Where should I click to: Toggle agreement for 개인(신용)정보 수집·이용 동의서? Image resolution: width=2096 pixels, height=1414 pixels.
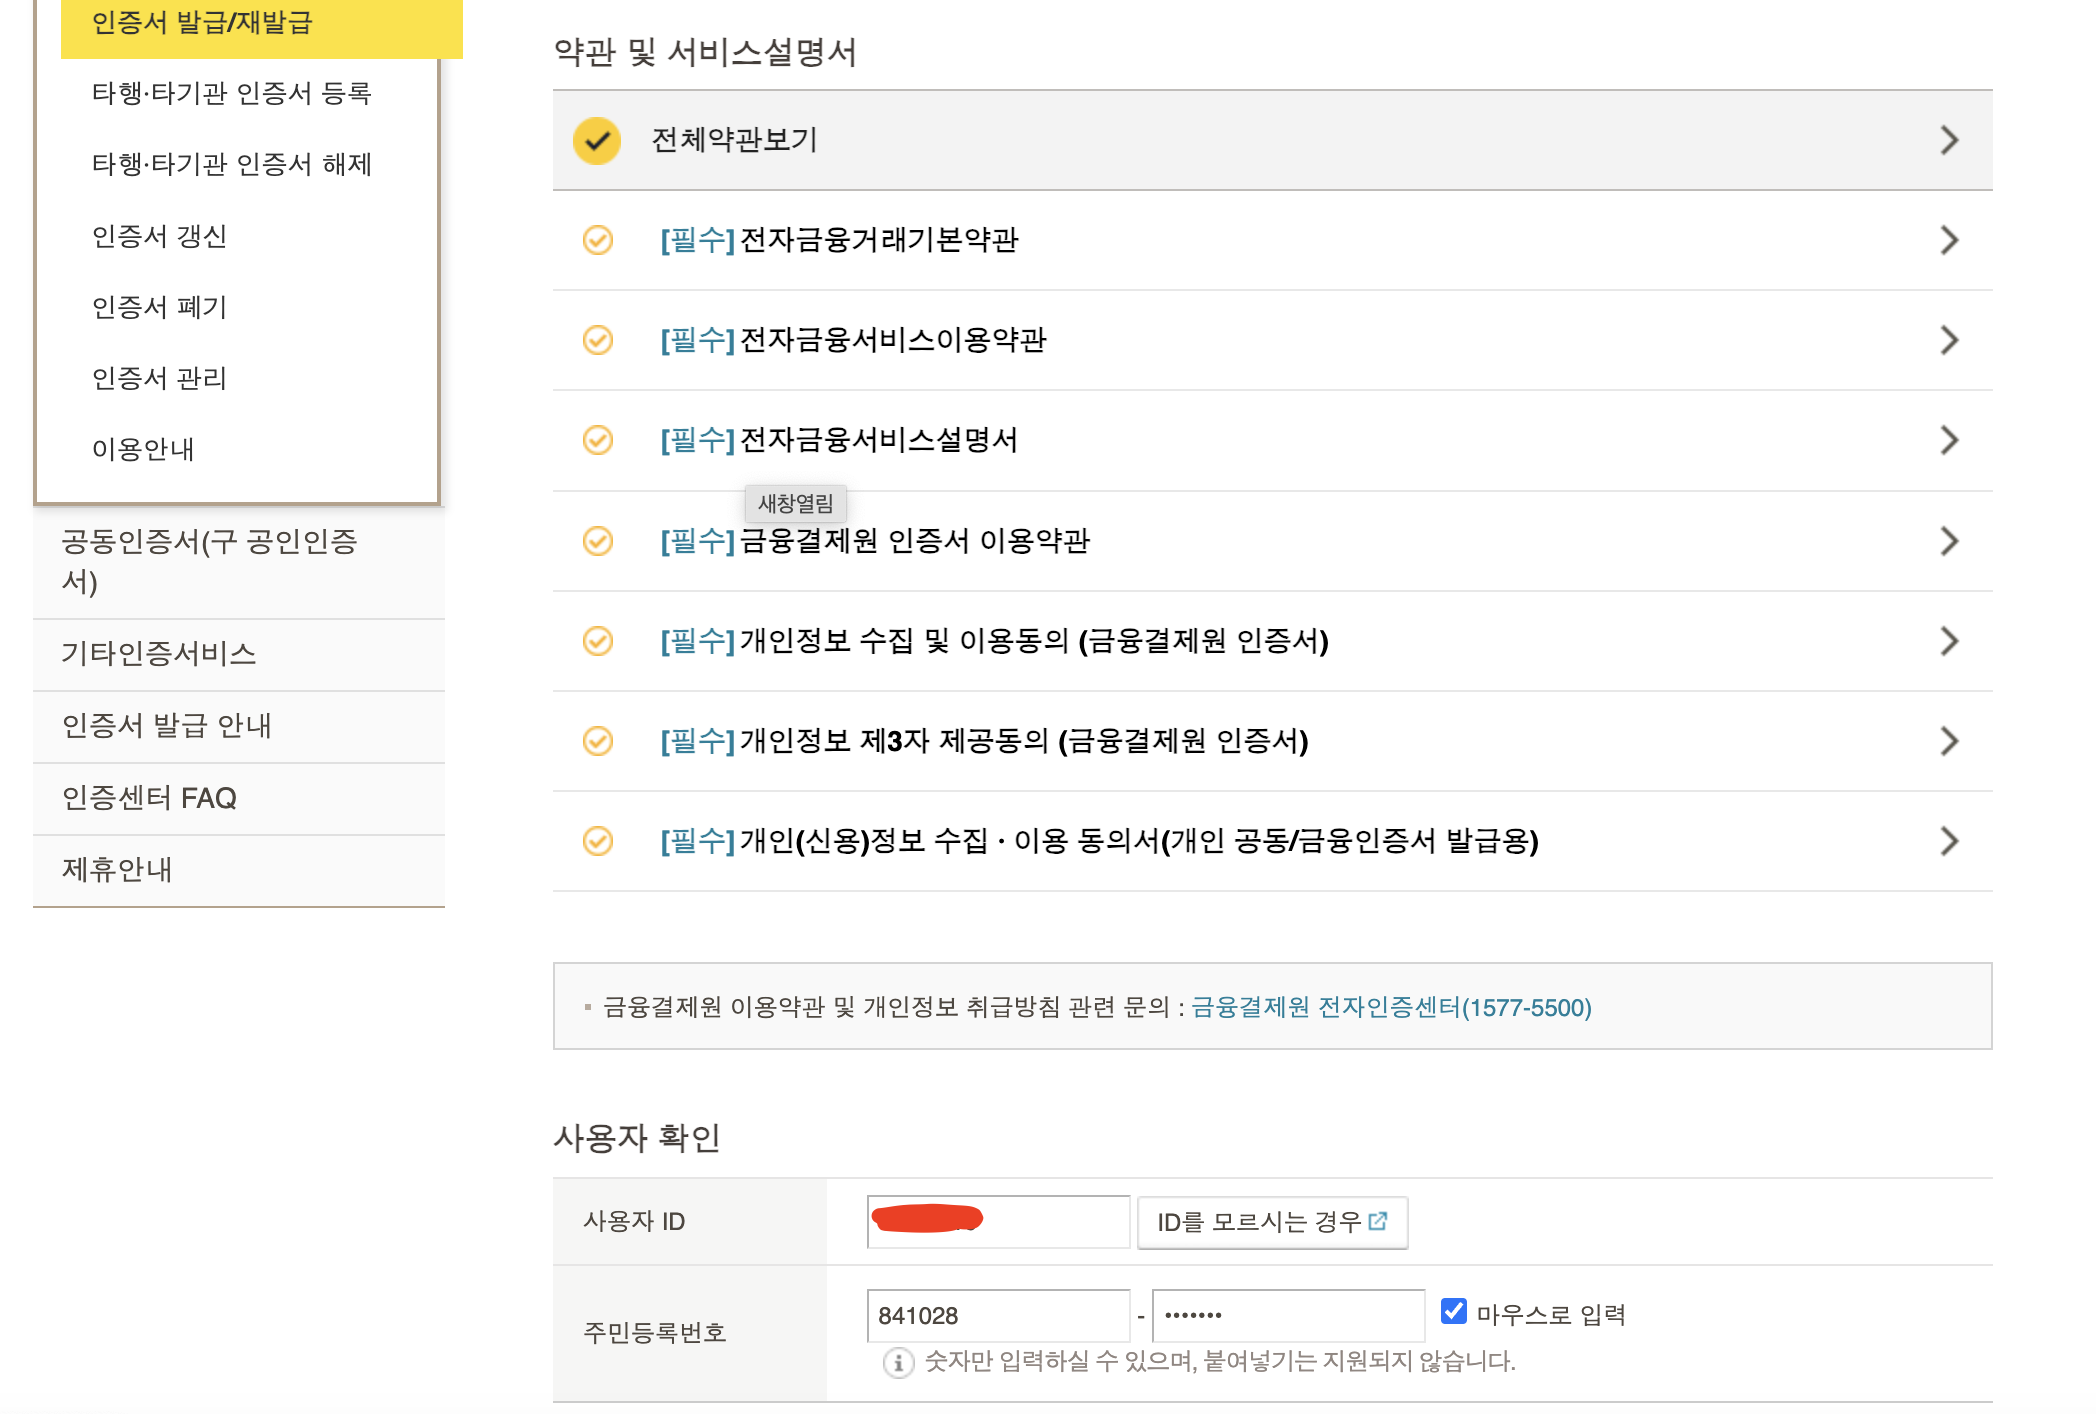pyautogui.click(x=598, y=841)
